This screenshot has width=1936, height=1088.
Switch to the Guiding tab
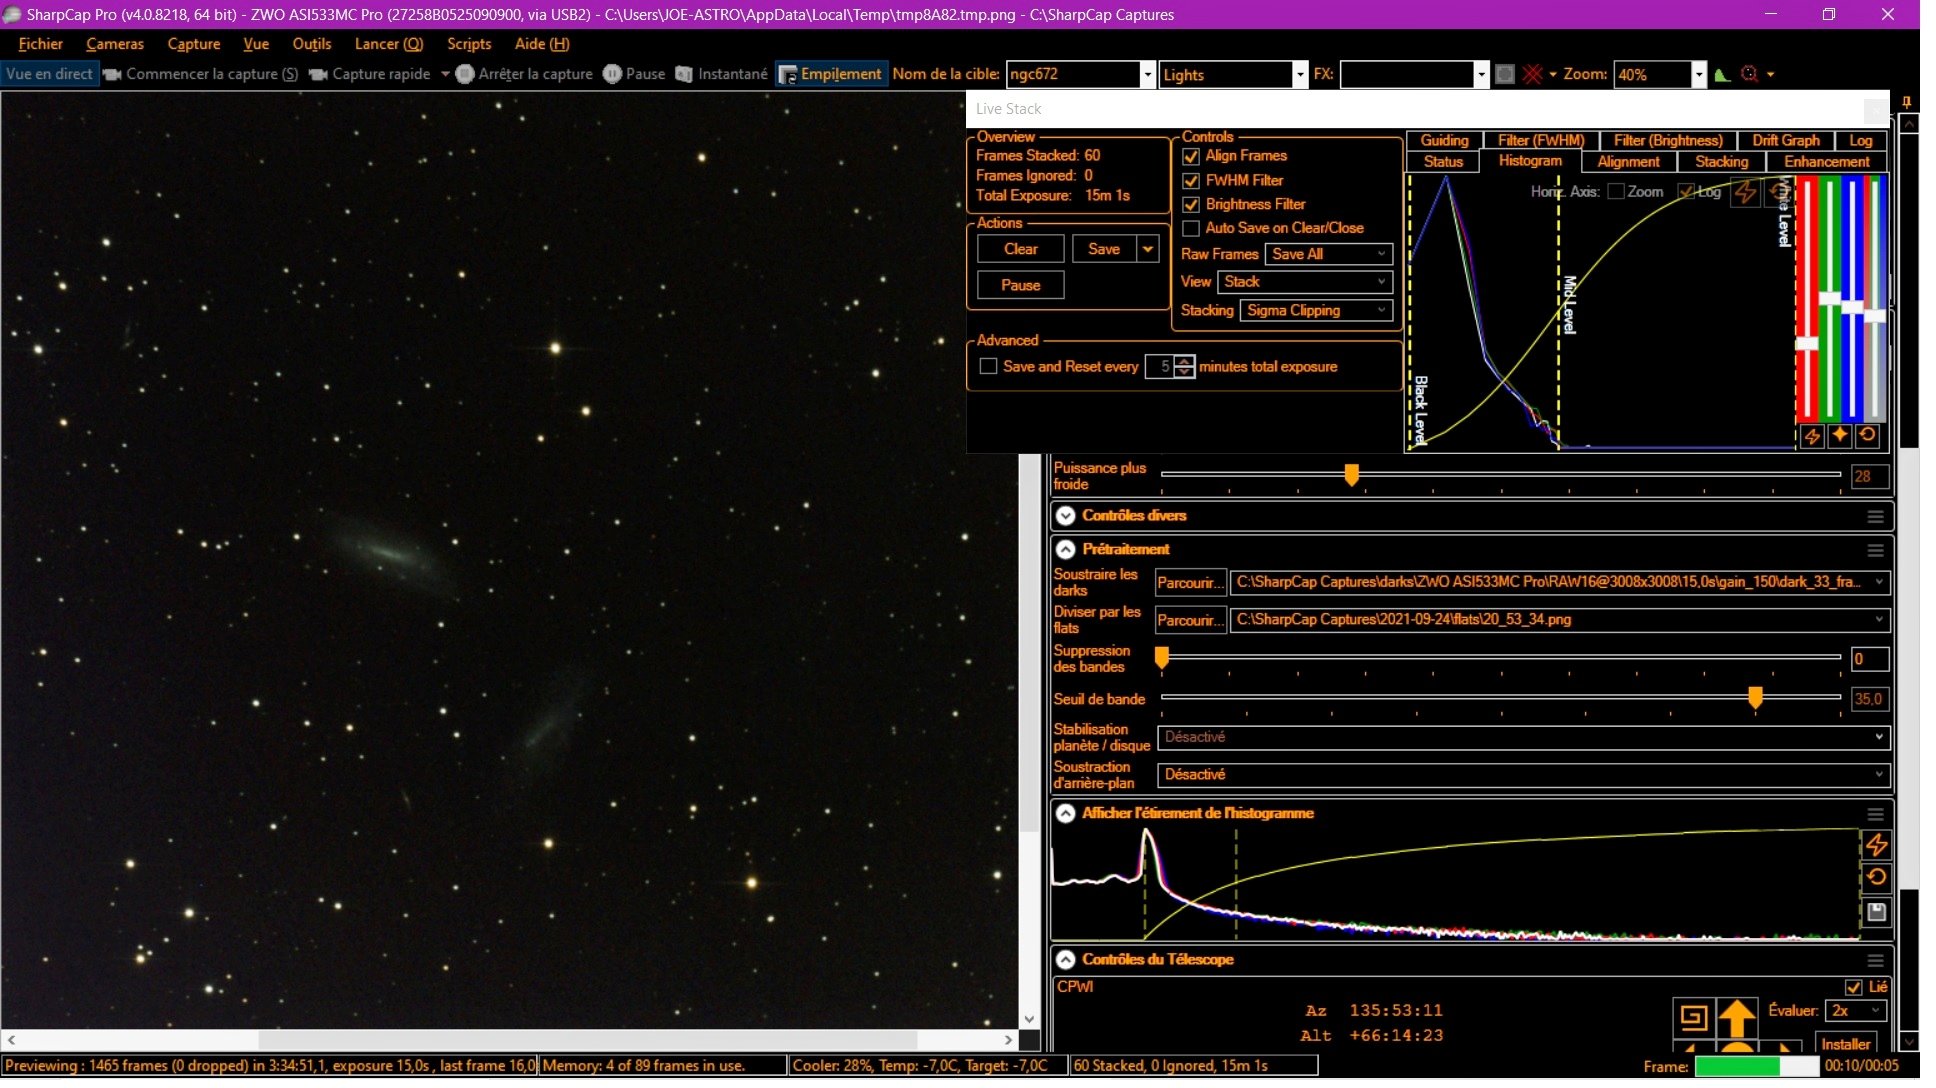point(1444,141)
